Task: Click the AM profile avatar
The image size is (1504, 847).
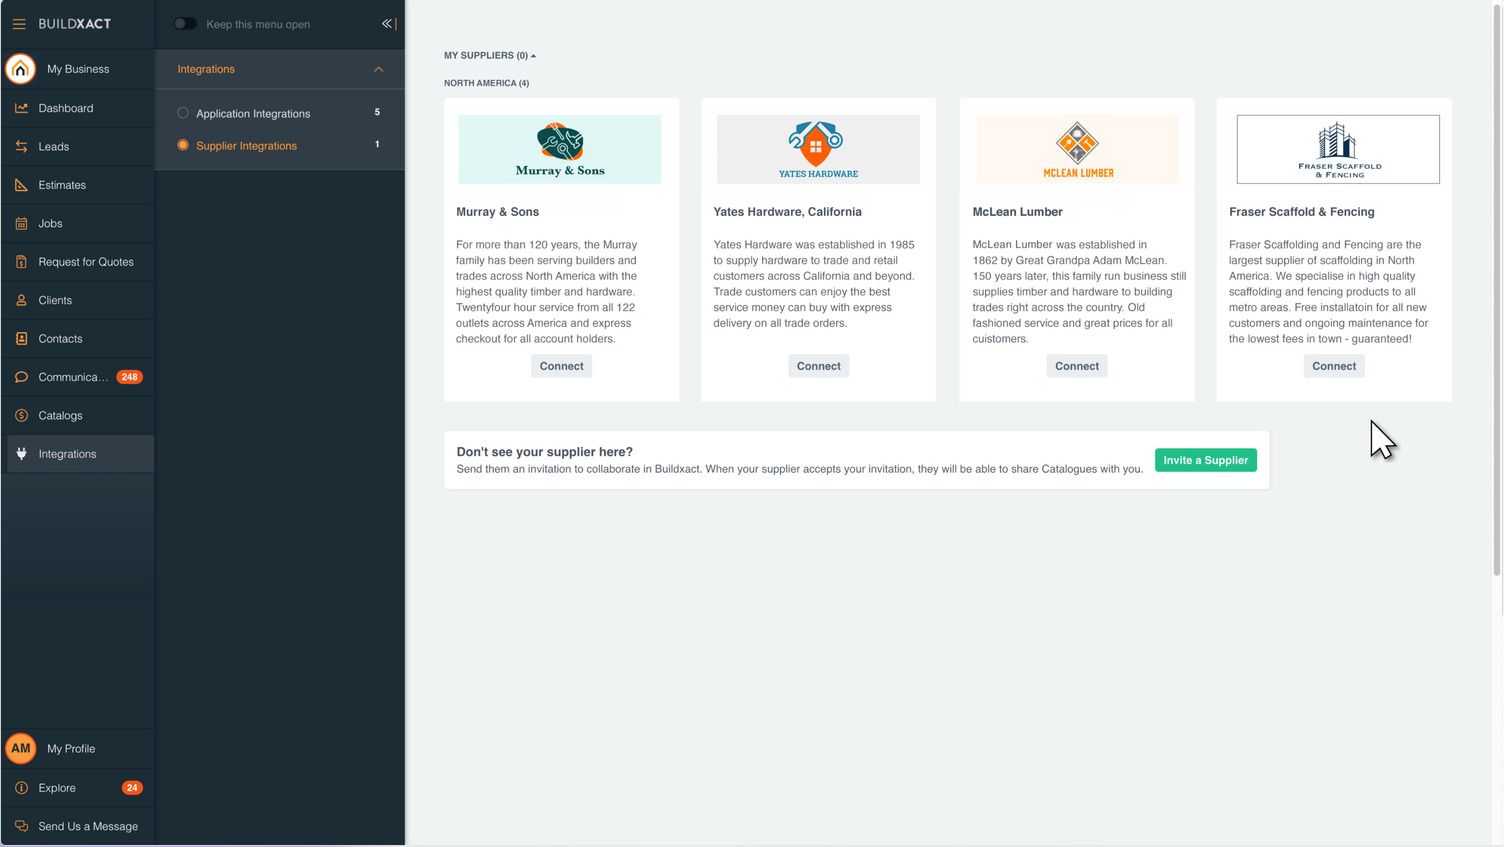Action: point(20,748)
